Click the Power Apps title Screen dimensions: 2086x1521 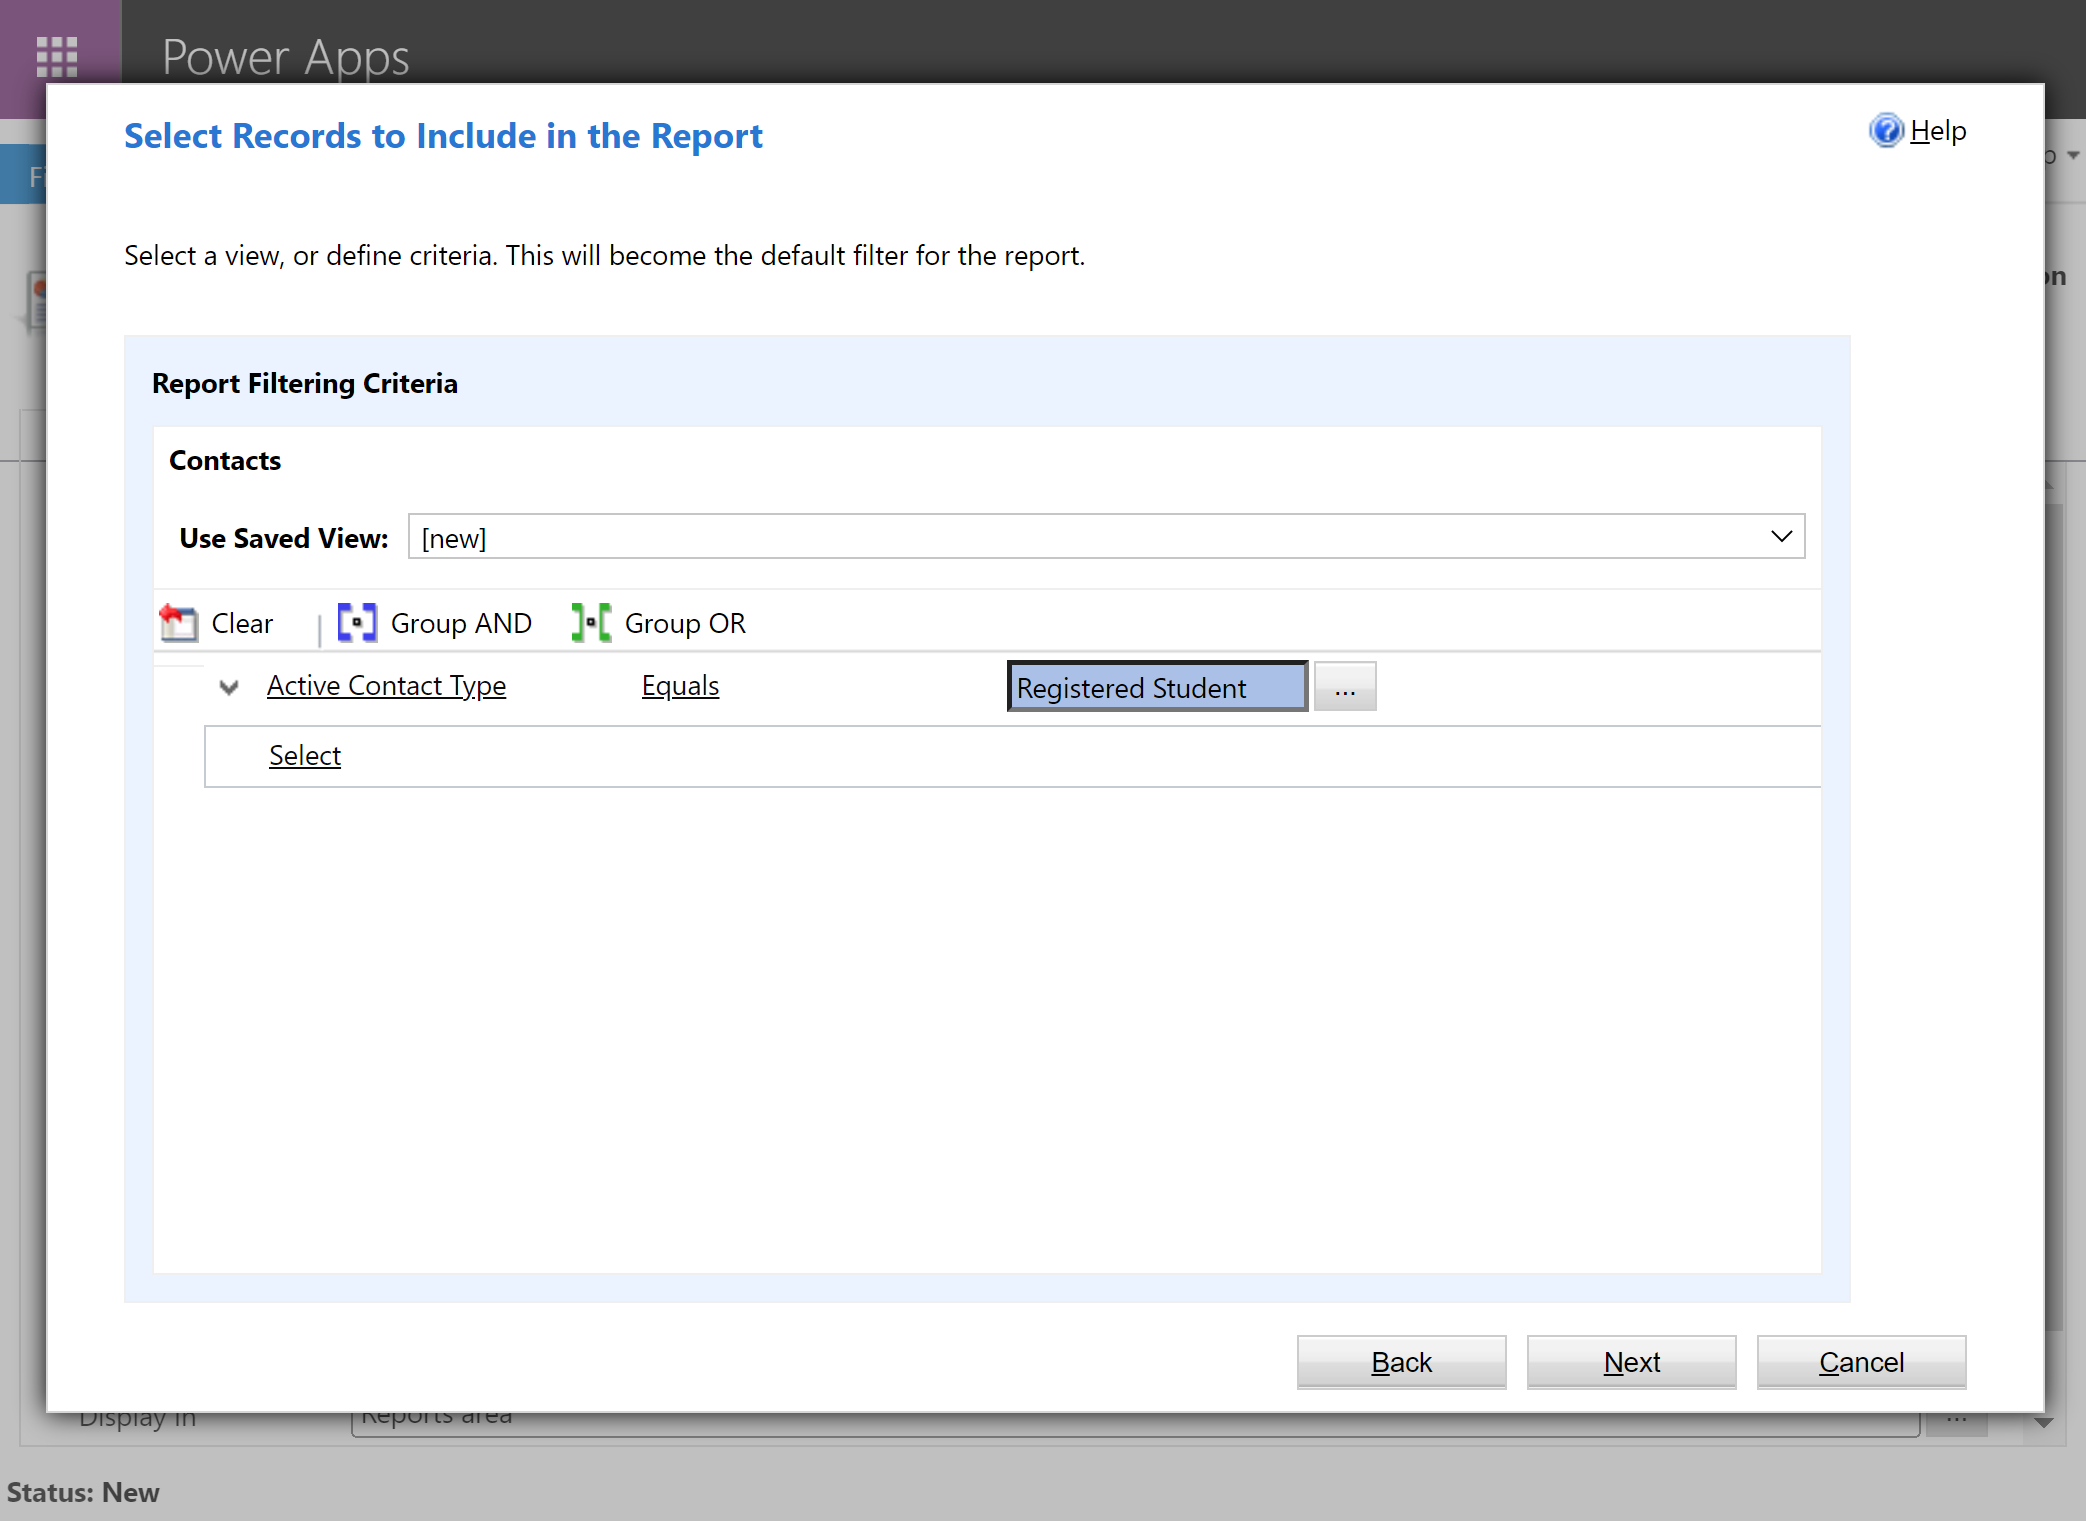click(286, 57)
